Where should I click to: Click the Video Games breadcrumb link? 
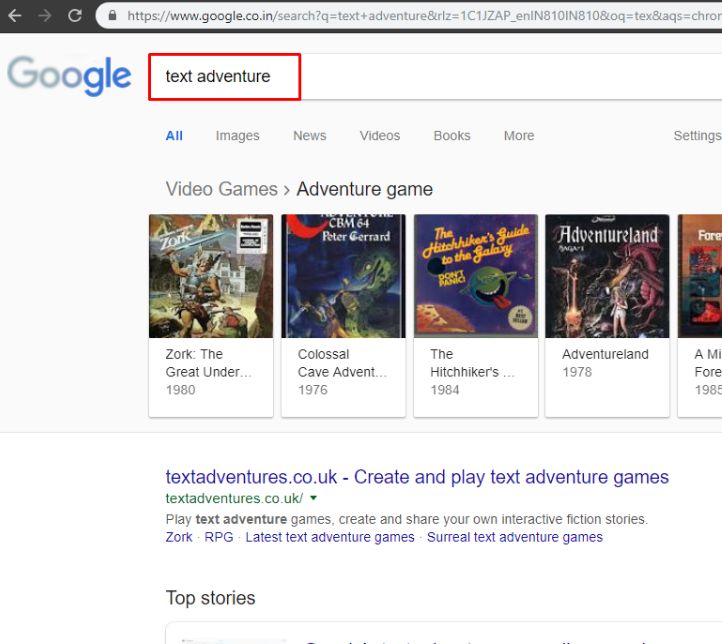coord(221,189)
